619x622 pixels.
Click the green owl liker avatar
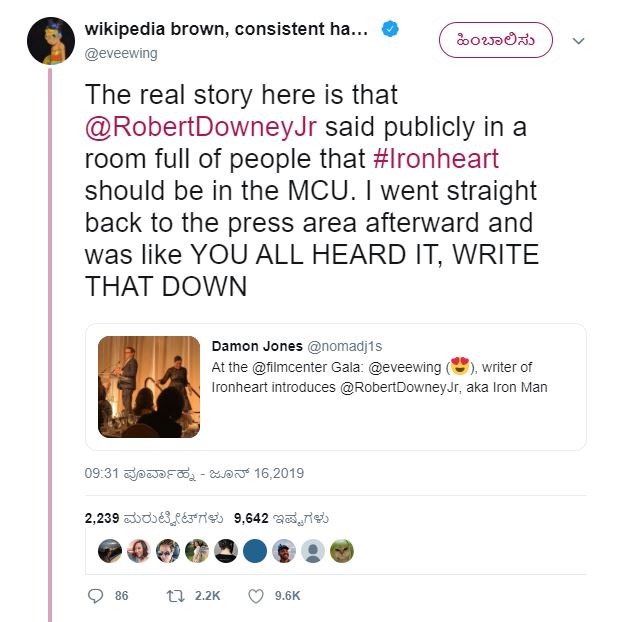(x=342, y=551)
